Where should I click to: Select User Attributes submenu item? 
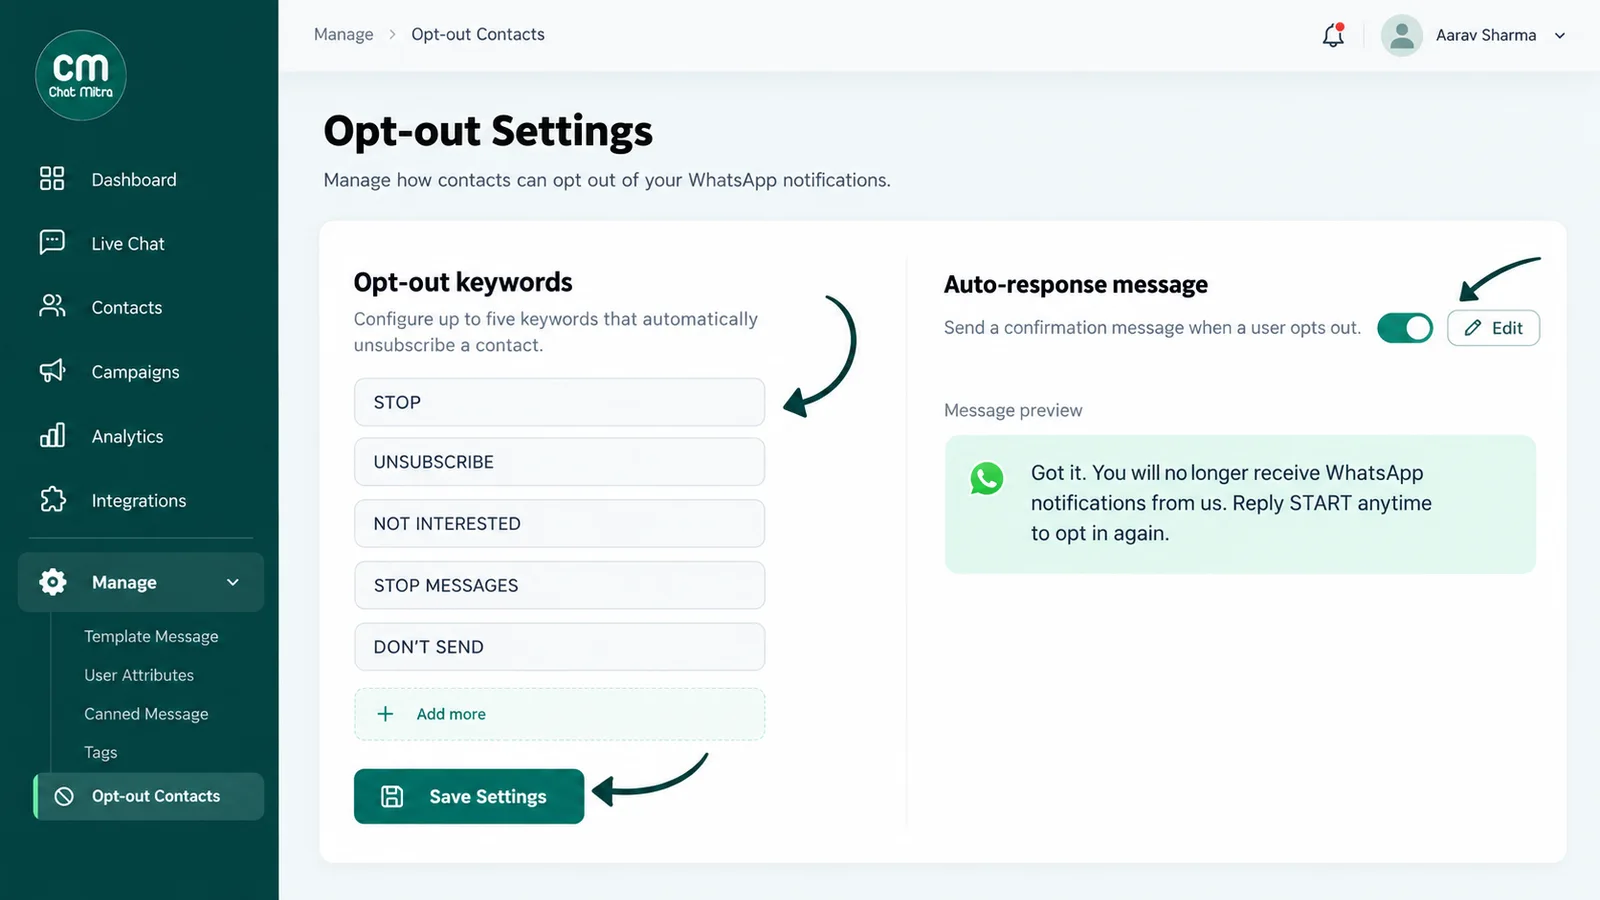[139, 675]
